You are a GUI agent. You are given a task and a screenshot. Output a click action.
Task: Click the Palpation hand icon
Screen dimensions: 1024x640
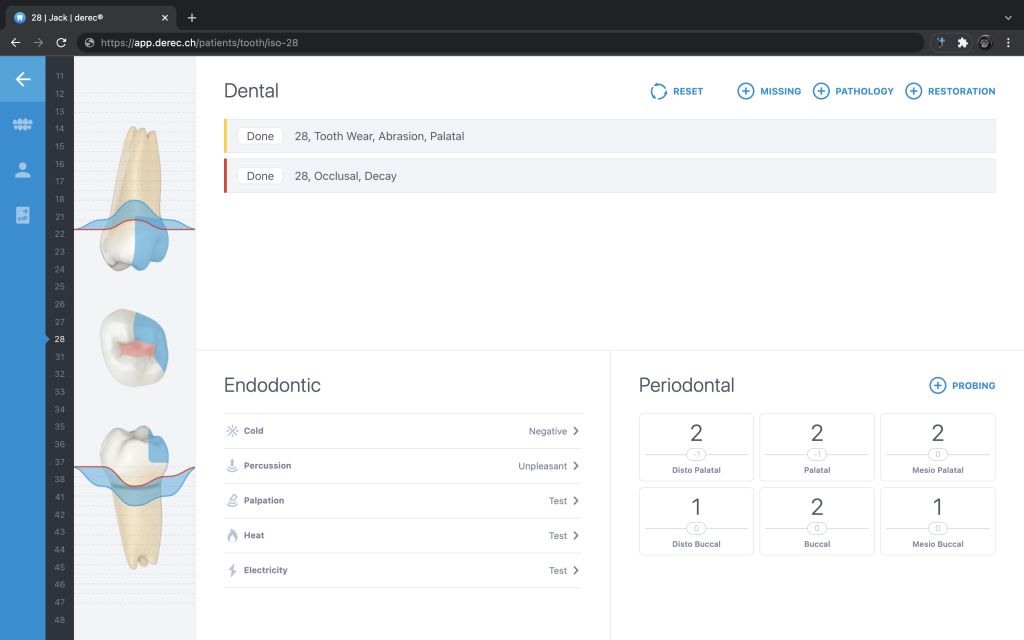[x=232, y=500]
